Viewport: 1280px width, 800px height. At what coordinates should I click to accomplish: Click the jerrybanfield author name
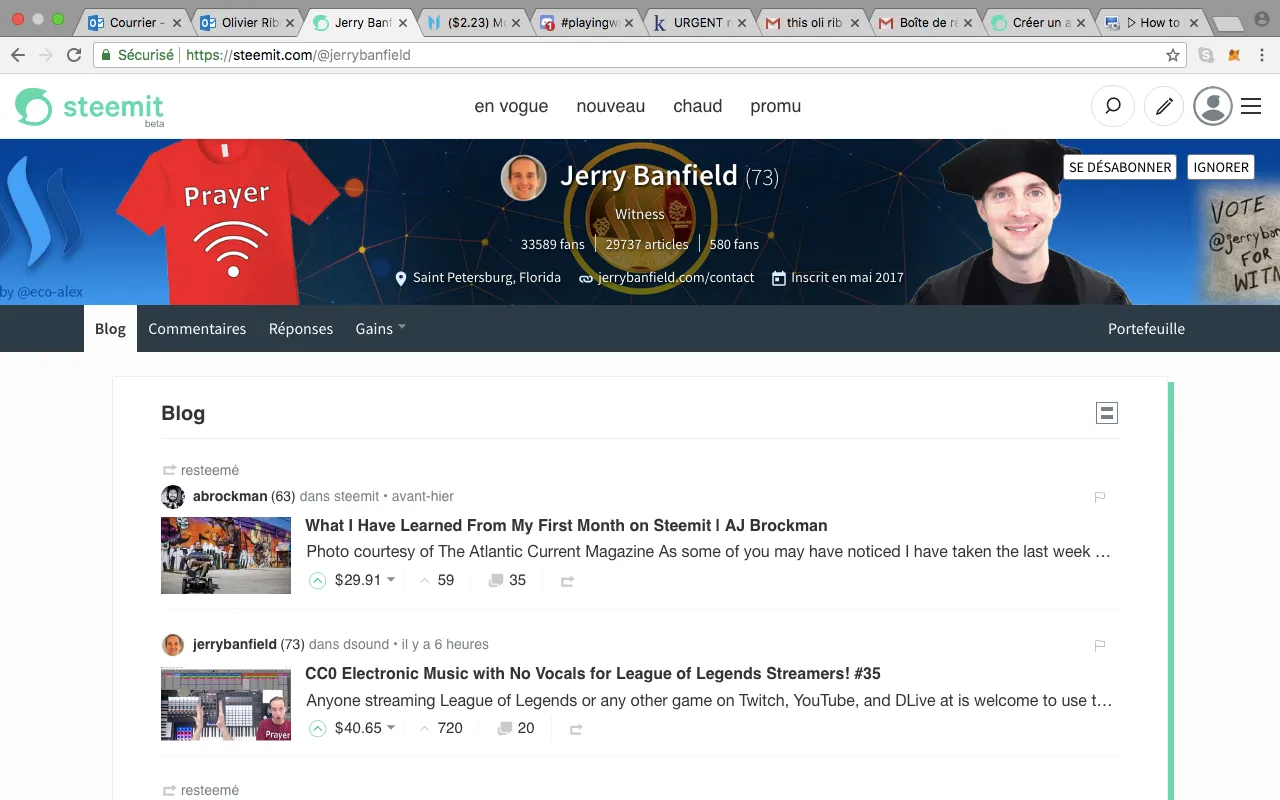(235, 644)
